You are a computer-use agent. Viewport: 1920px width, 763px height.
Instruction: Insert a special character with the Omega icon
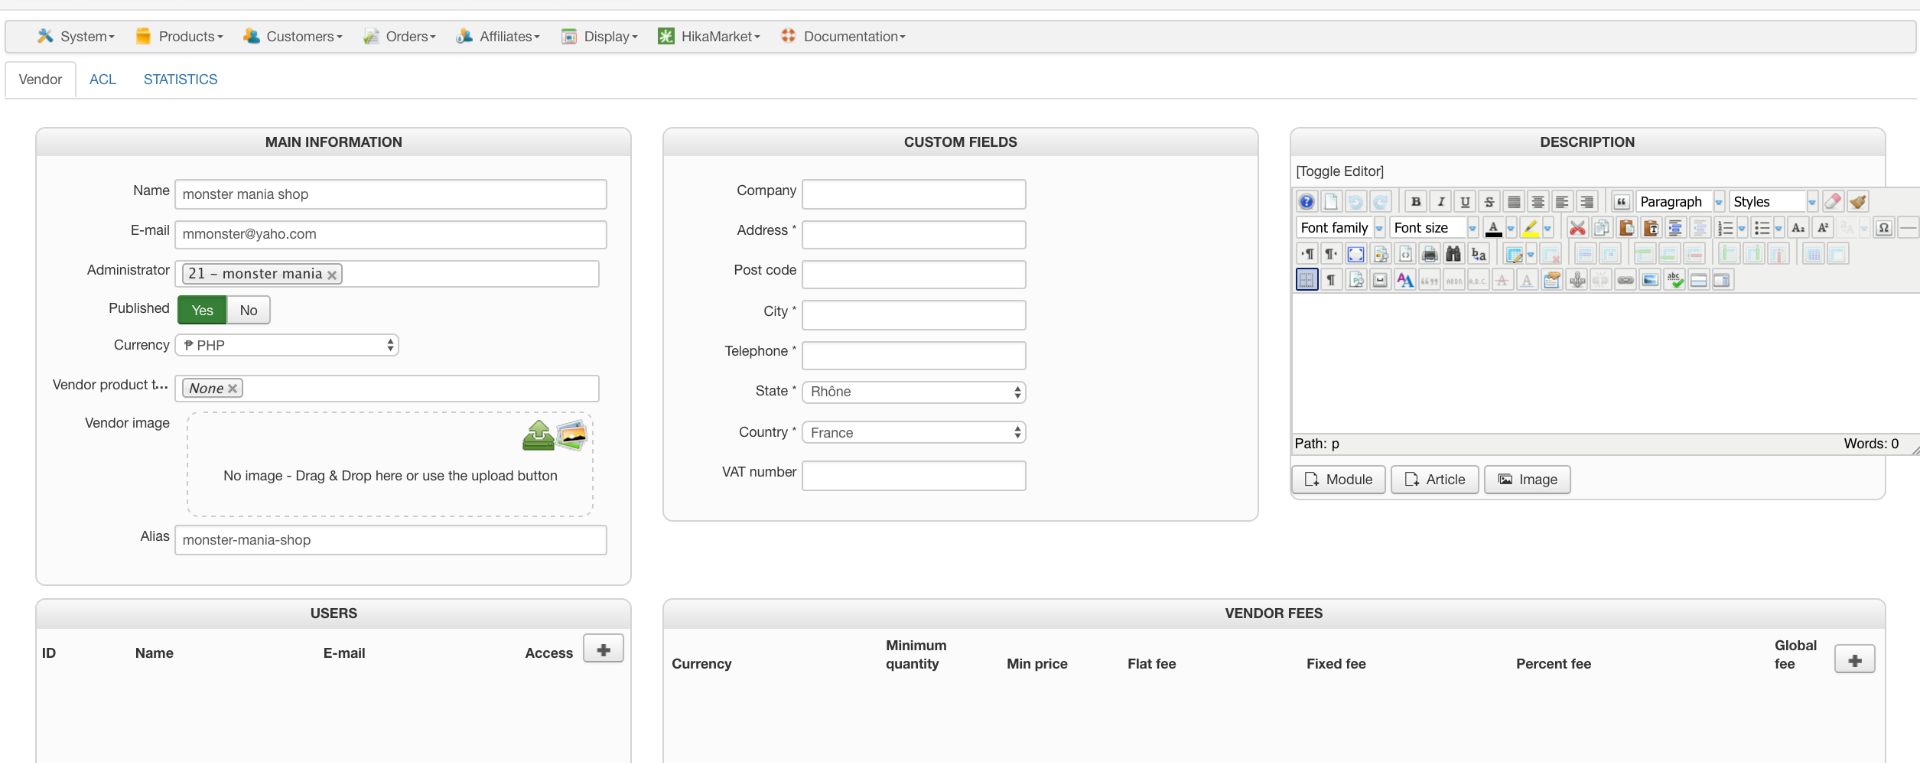tap(1884, 228)
